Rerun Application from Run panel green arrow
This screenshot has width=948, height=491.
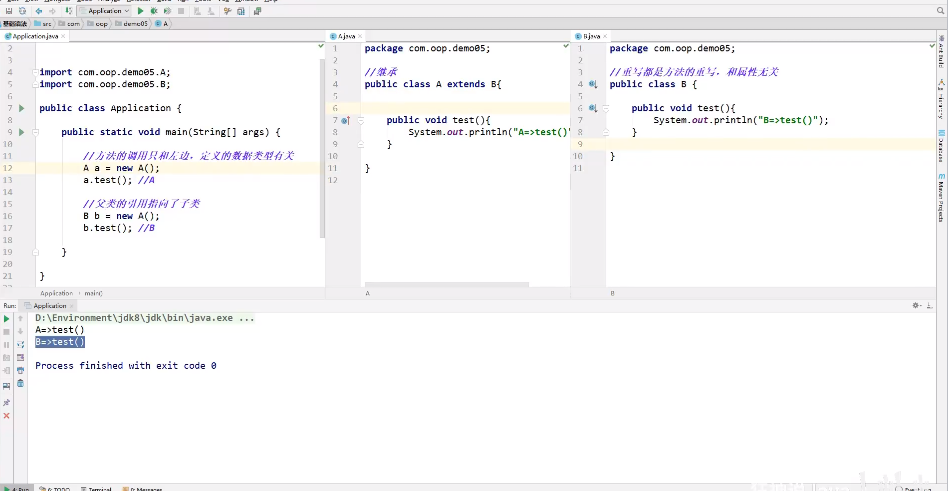[7, 319]
